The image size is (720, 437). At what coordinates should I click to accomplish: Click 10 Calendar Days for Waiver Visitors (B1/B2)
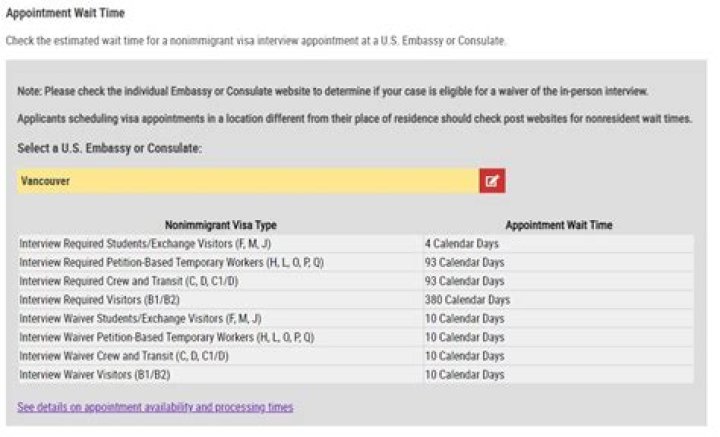tap(464, 375)
